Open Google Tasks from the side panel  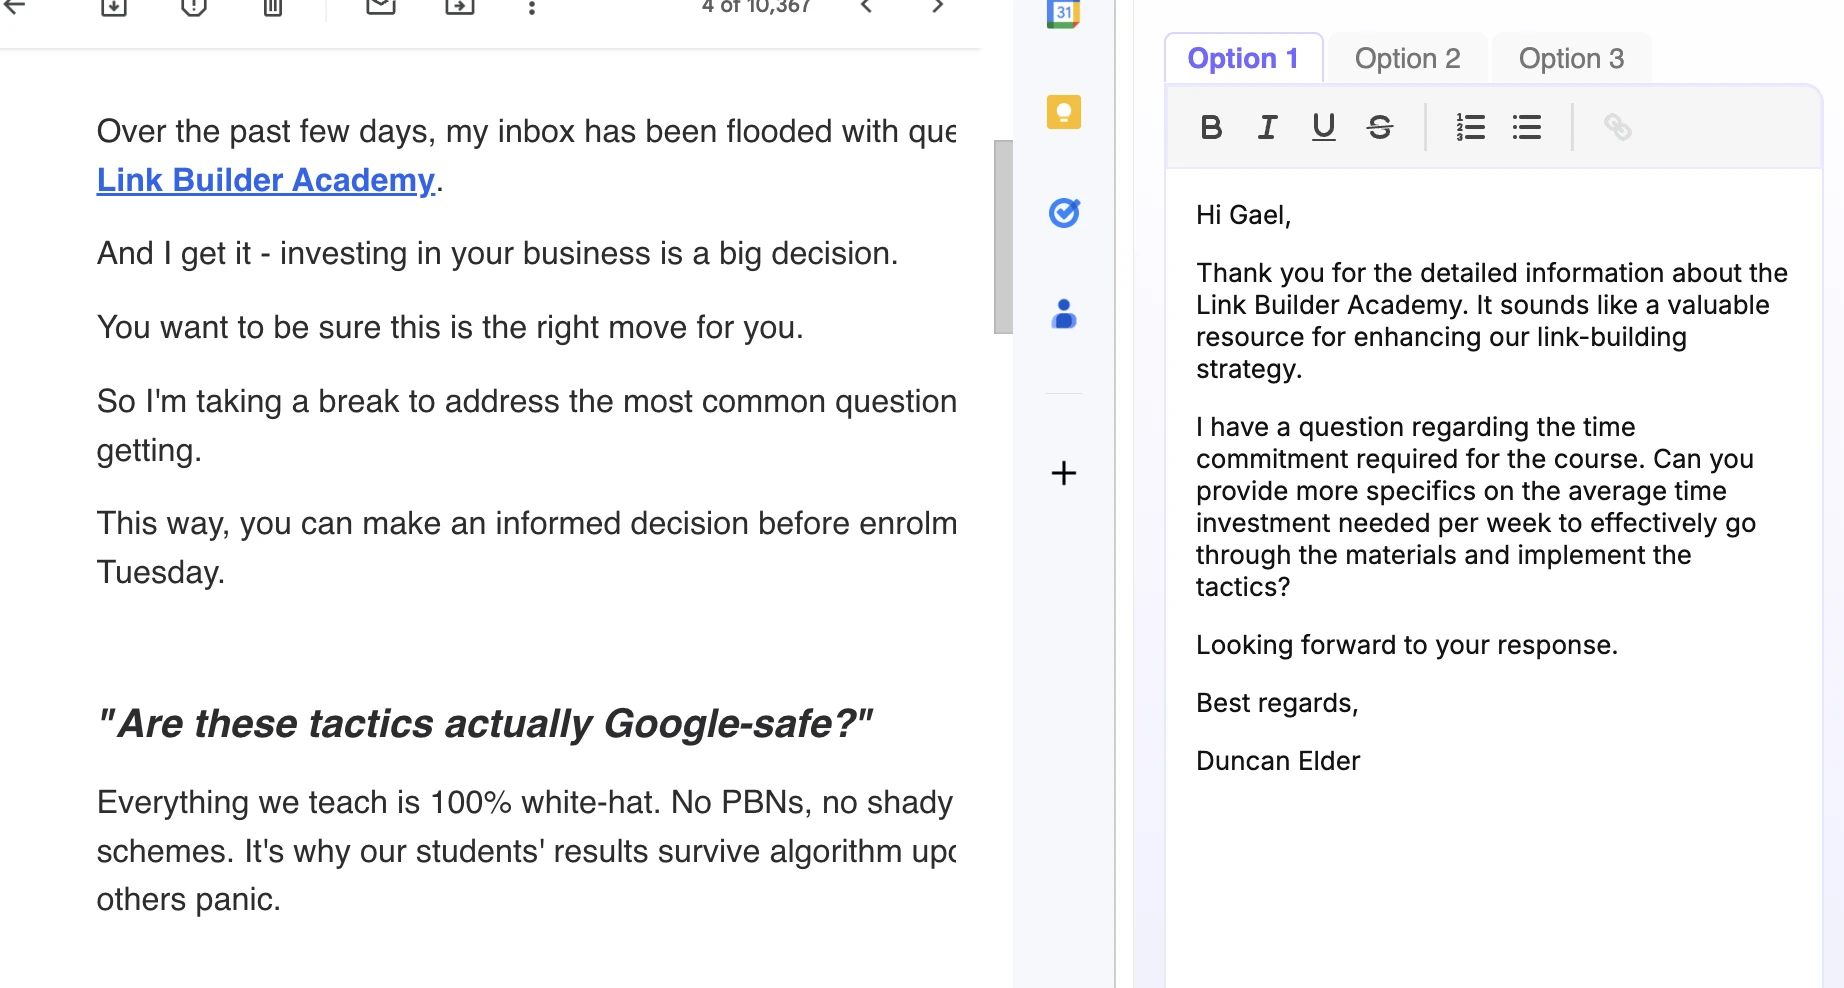pos(1063,213)
